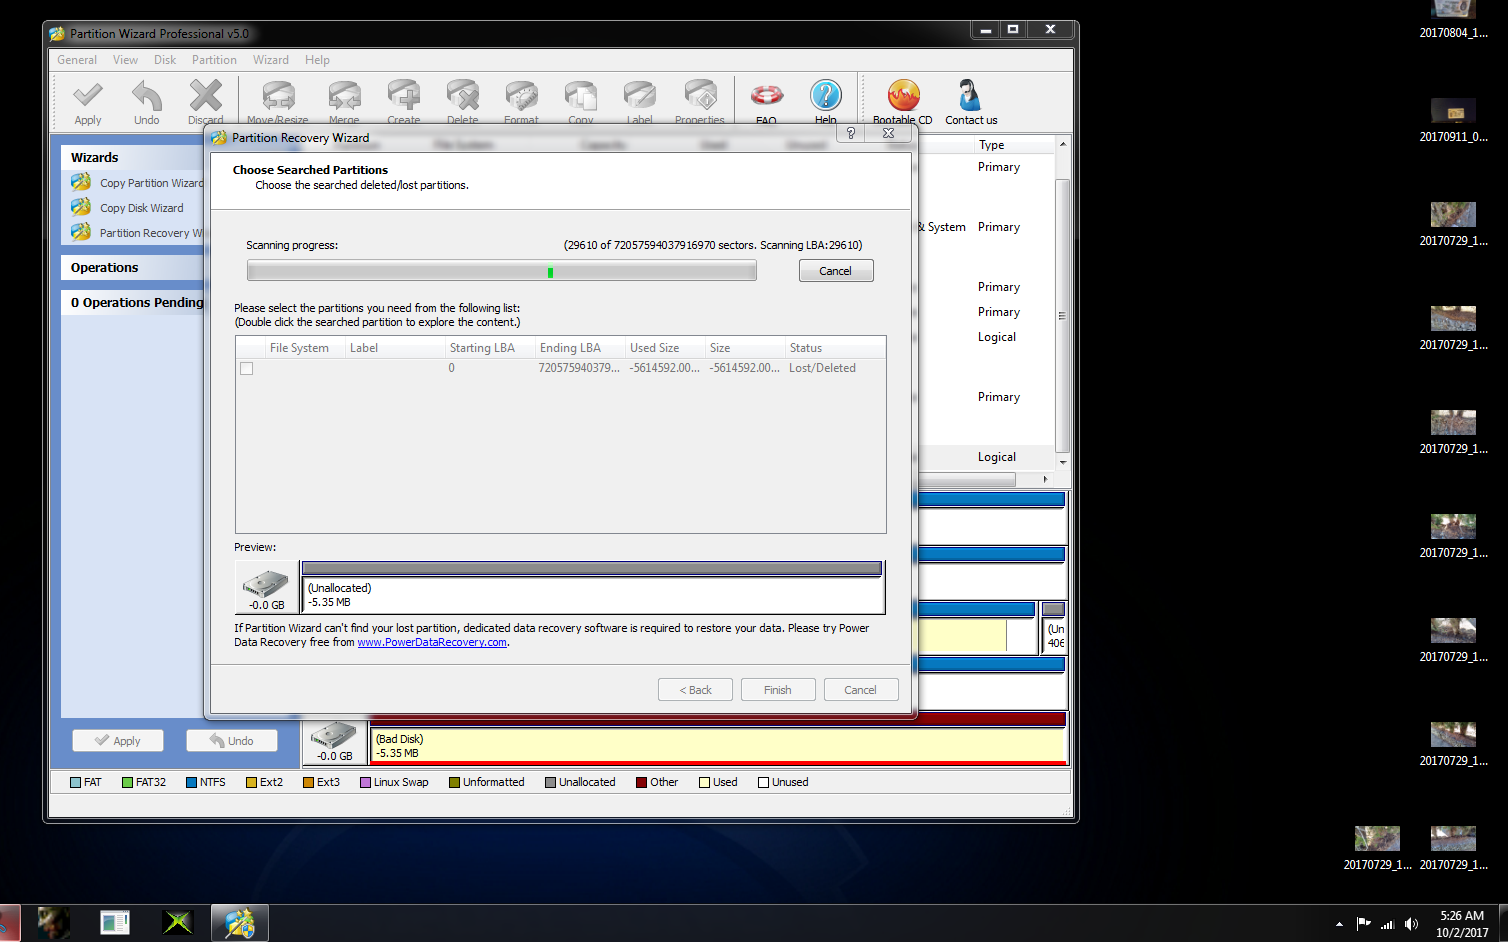Image resolution: width=1508 pixels, height=942 pixels.
Task: Open the www.PowerDataRecovery.com link
Action: (x=432, y=642)
